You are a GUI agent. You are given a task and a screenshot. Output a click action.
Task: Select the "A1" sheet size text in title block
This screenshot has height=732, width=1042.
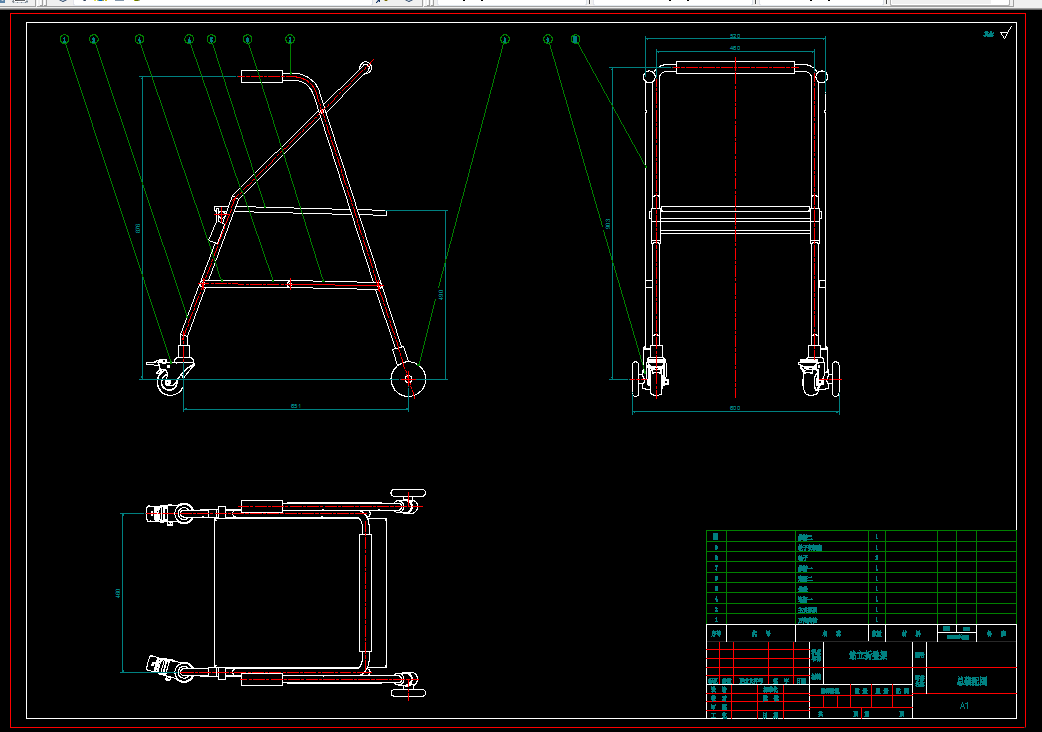pos(964,705)
